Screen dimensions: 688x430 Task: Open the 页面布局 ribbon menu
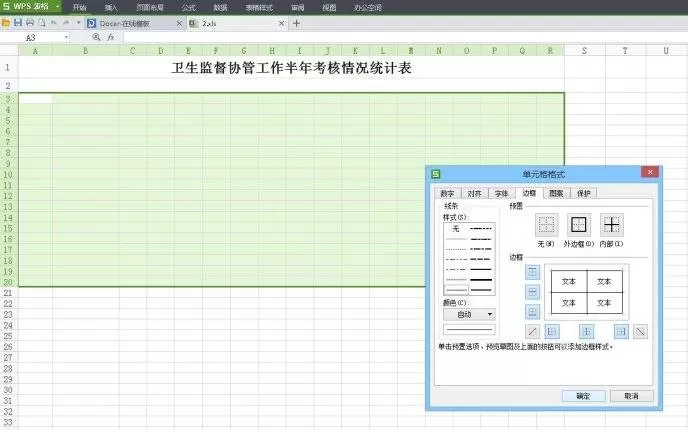[x=150, y=7]
